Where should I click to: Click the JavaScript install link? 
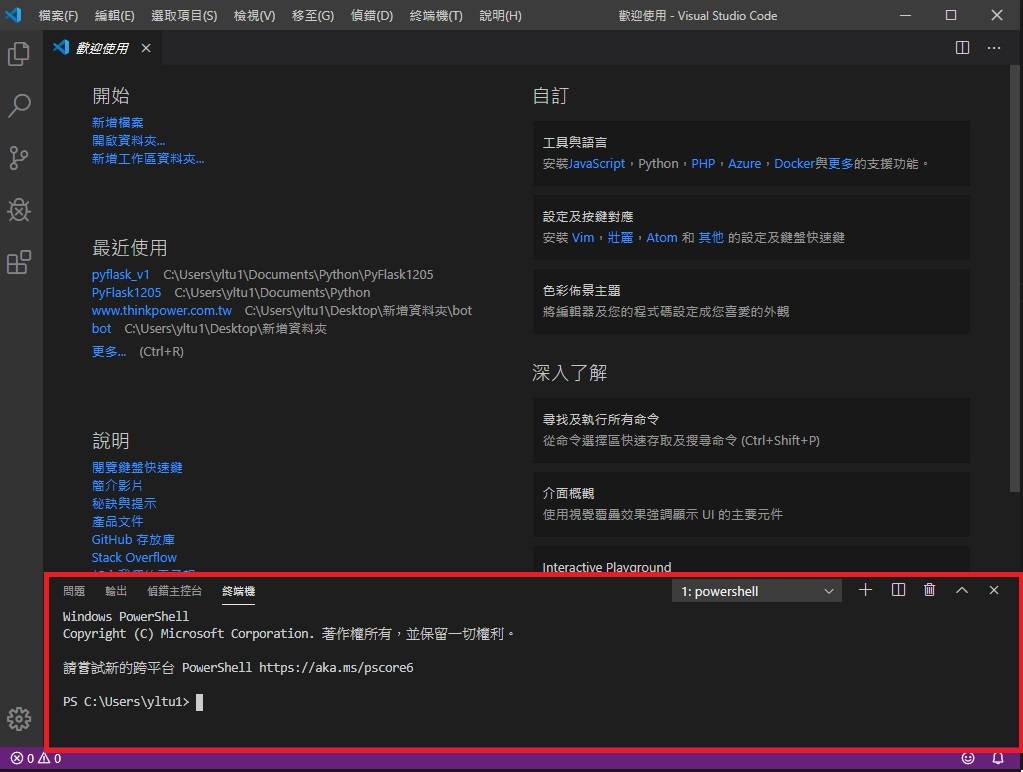(x=597, y=164)
